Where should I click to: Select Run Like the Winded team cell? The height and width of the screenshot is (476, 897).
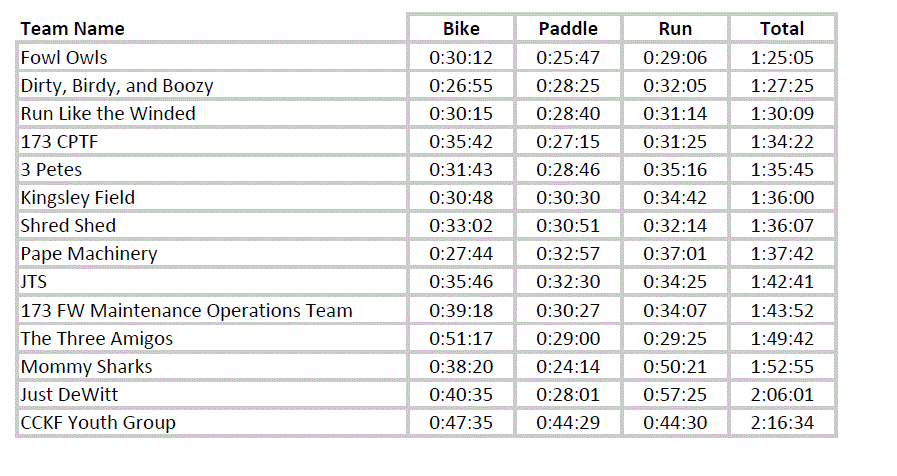coord(108,113)
